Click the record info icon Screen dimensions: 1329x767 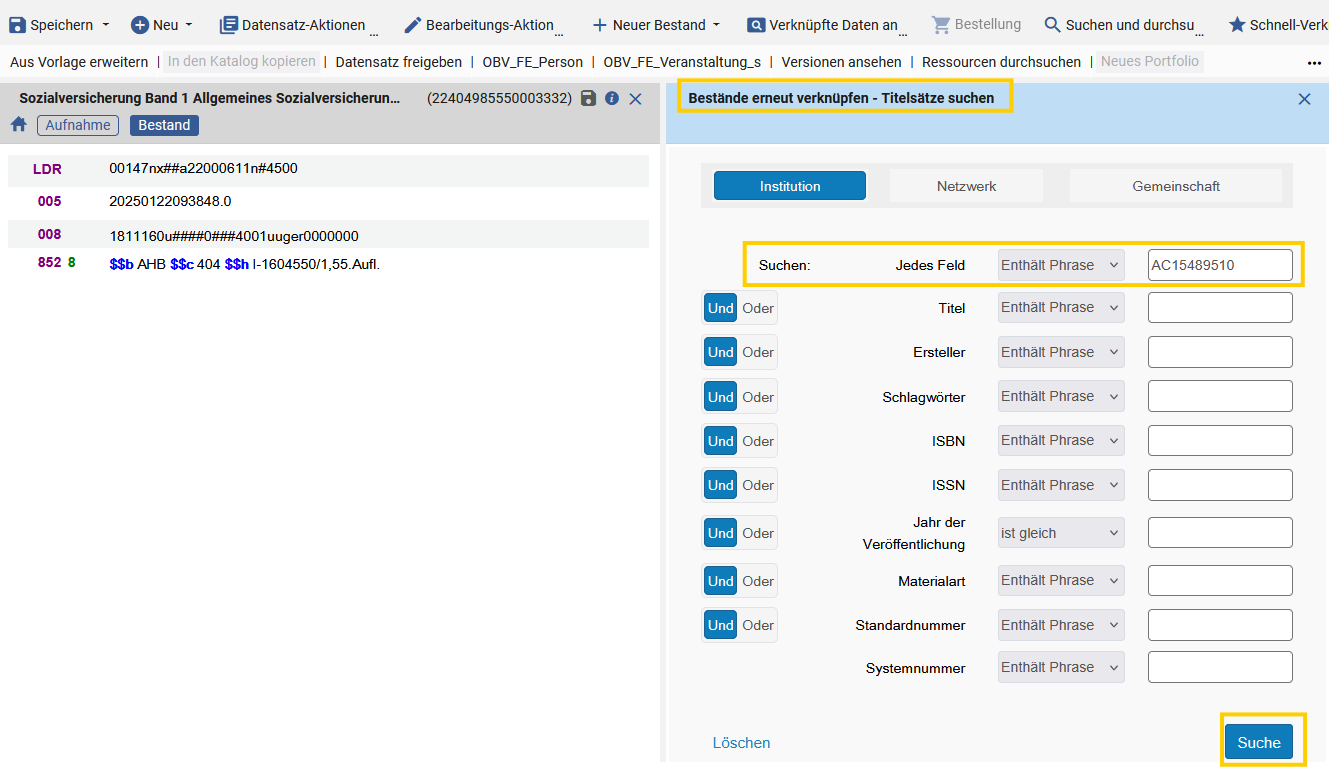click(x=612, y=98)
